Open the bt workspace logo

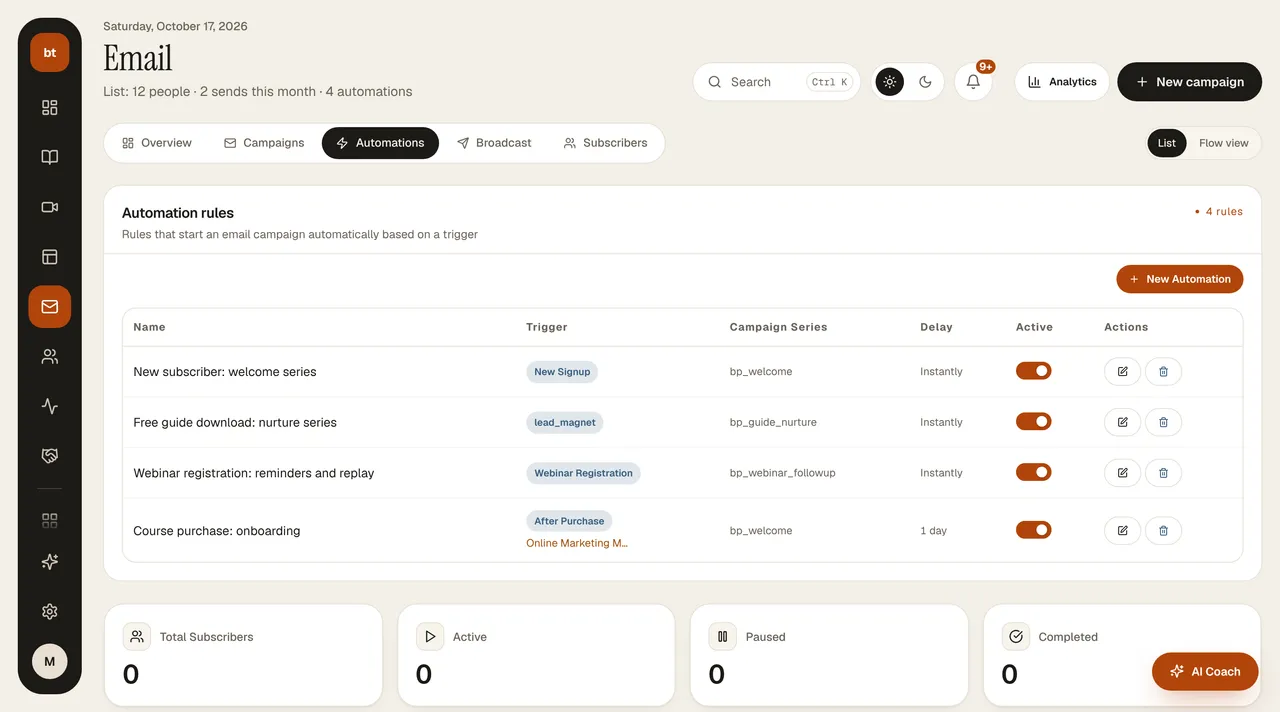click(50, 53)
